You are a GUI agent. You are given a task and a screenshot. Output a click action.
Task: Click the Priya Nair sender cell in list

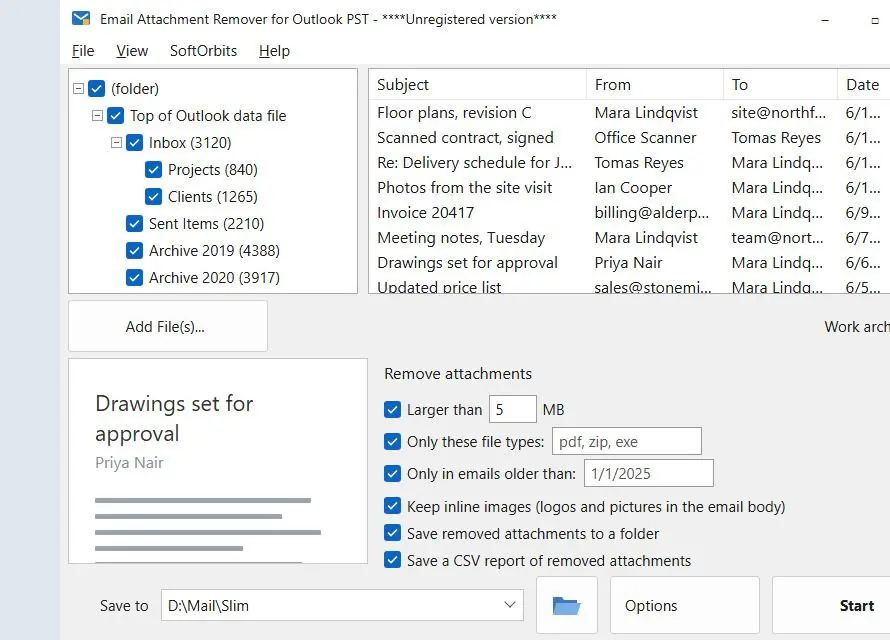click(628, 262)
